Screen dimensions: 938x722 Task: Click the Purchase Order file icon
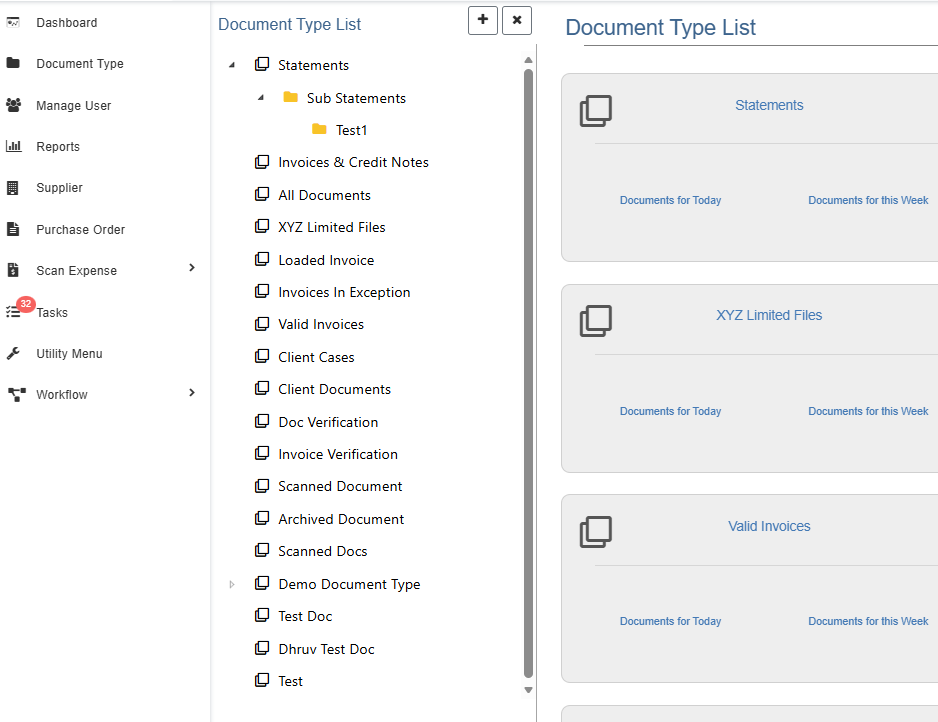click(x=13, y=229)
